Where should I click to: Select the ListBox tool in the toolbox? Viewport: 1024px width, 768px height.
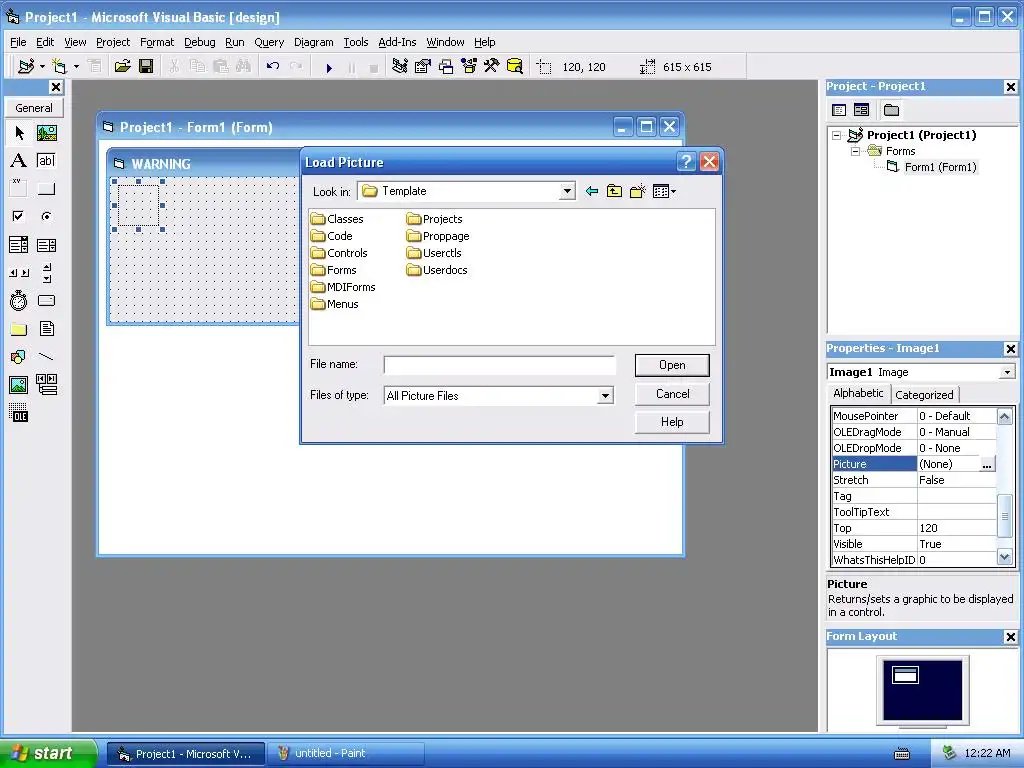click(46, 245)
